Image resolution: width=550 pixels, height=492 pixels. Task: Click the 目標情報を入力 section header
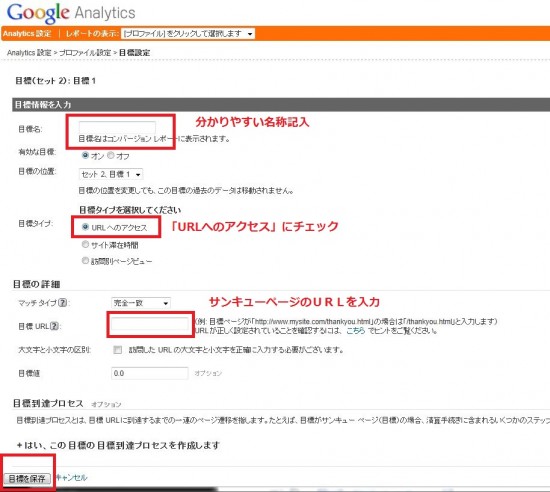tap(281, 105)
